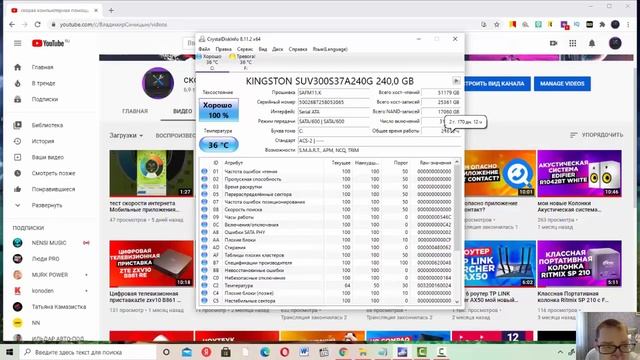Image resolution: width=640 pixels, height=360 pixels.
Task: Open the Справка menu in CrystalDiskInfo
Action: click(298, 49)
